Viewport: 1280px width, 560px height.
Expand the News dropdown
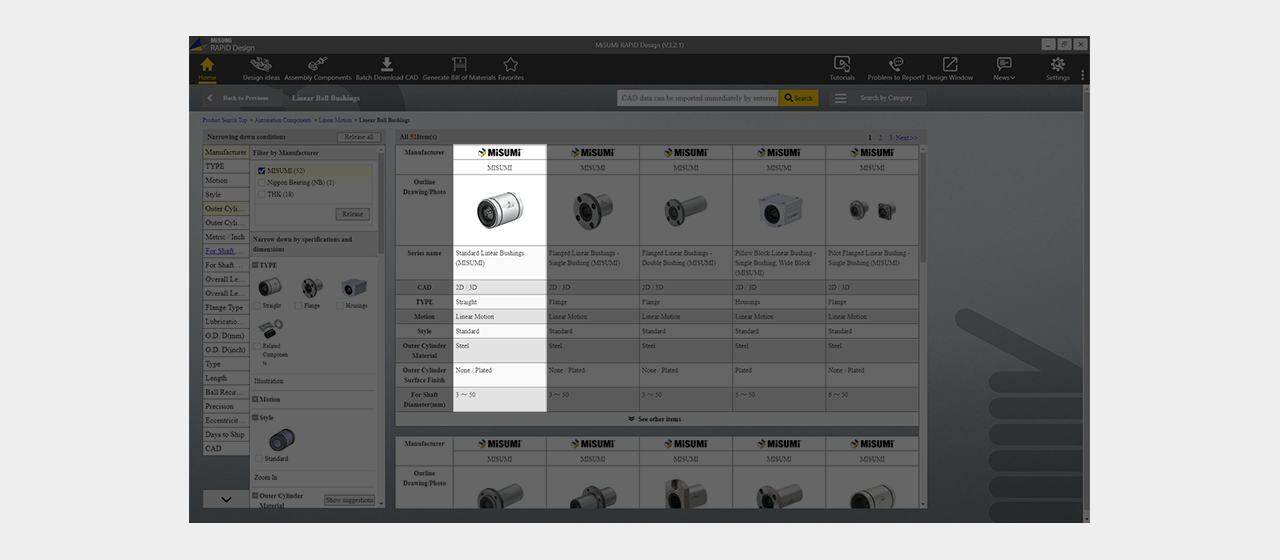(1004, 69)
